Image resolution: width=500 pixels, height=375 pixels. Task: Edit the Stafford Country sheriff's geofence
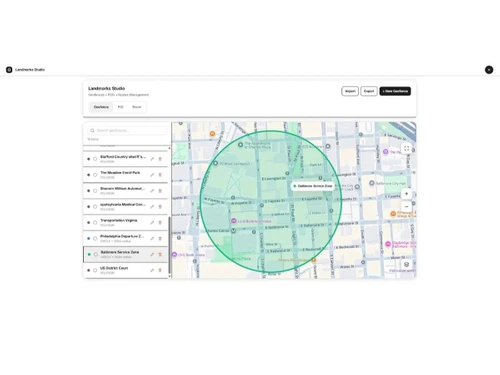152,159
